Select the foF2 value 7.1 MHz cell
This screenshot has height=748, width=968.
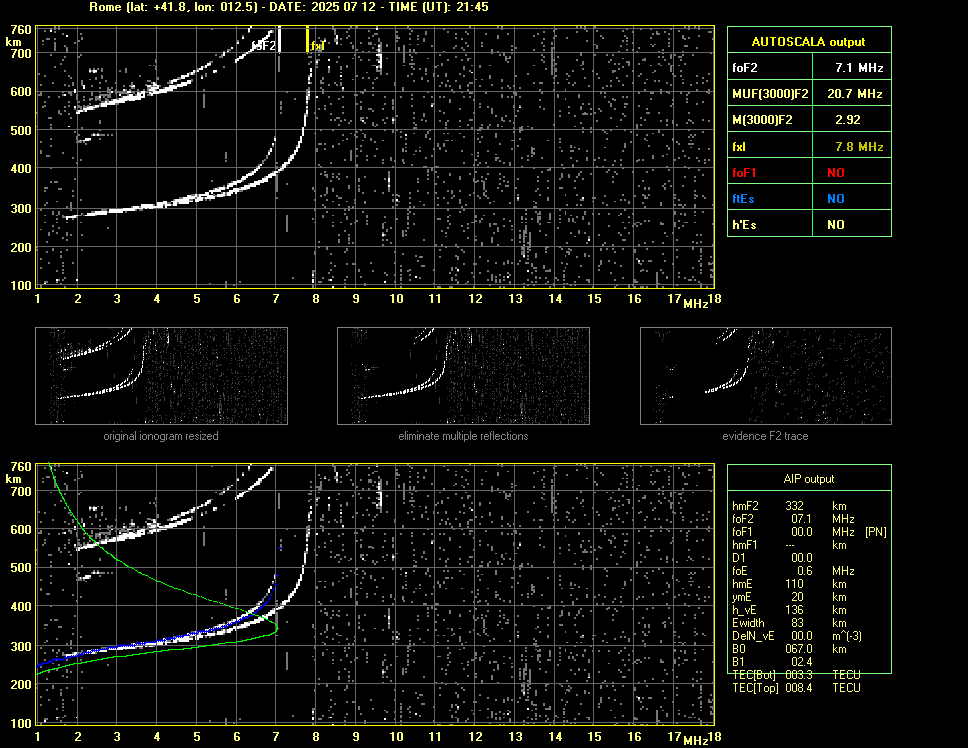point(851,68)
